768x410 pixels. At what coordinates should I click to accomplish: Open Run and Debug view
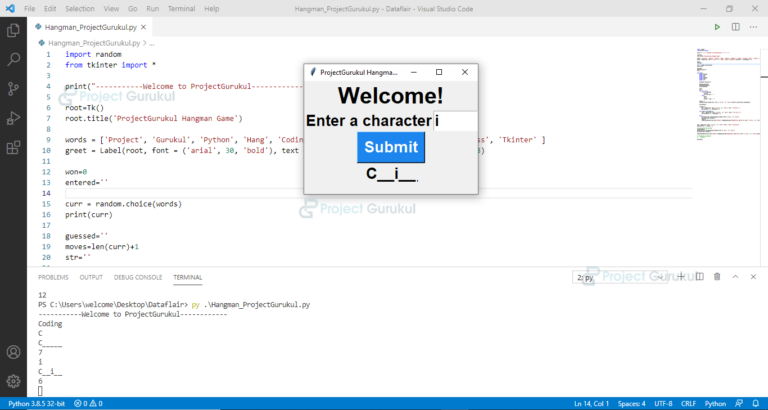(14, 119)
